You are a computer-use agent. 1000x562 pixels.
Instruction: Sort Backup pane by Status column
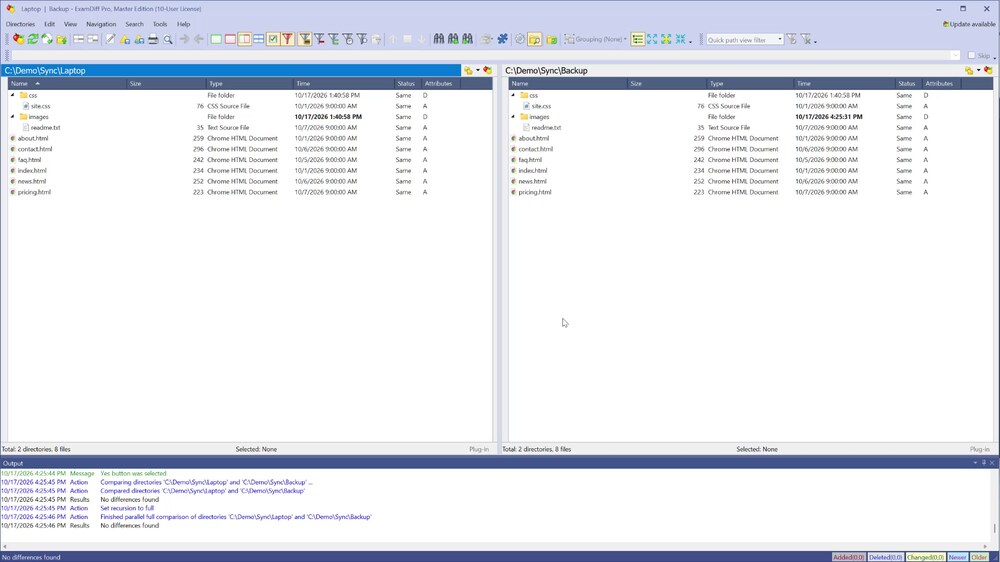pos(908,84)
